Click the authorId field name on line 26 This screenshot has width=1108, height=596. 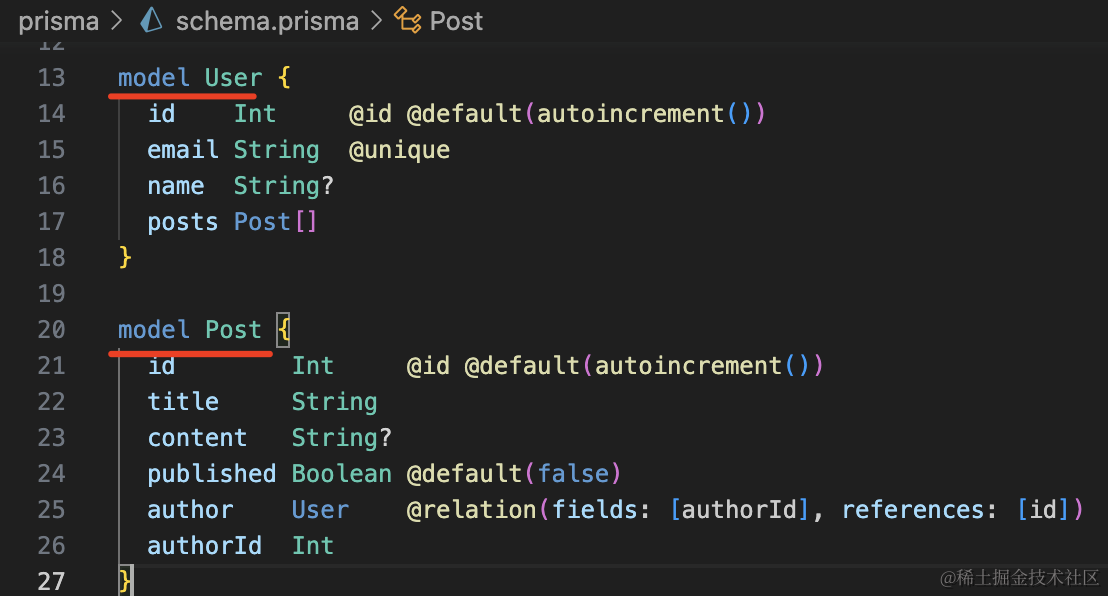pos(205,546)
